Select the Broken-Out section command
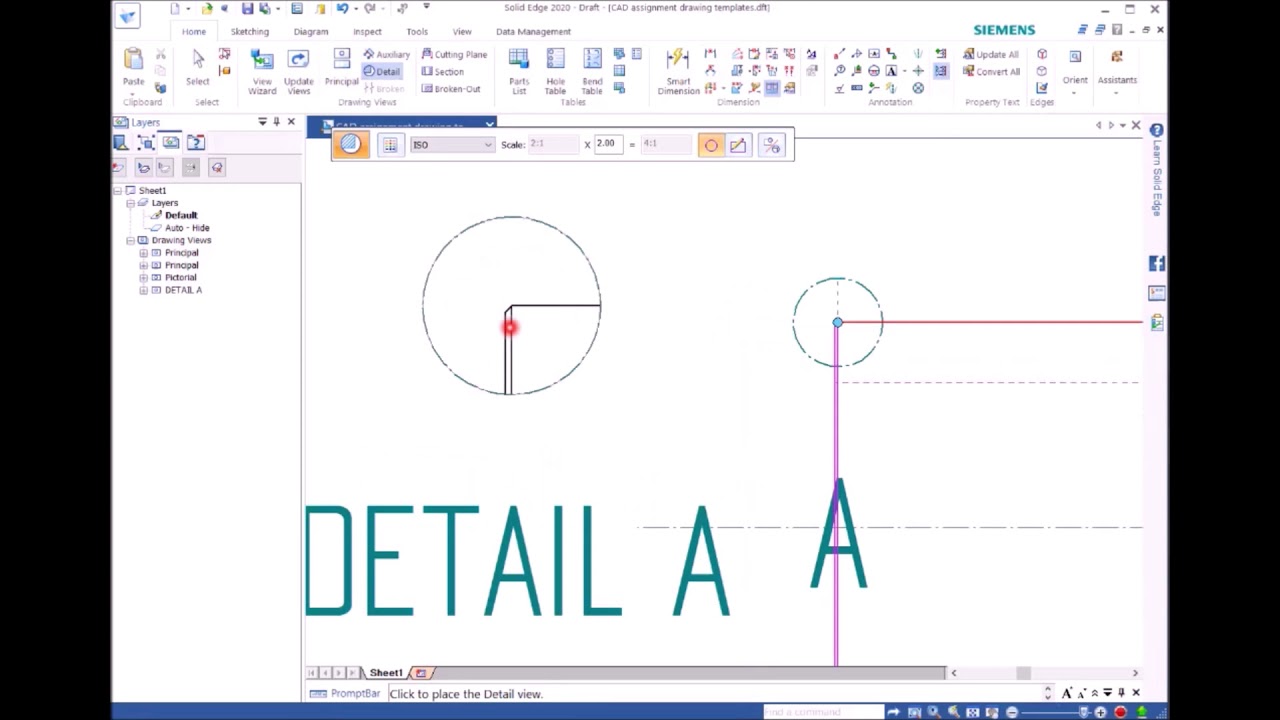This screenshot has height=720, width=1280. [451, 88]
